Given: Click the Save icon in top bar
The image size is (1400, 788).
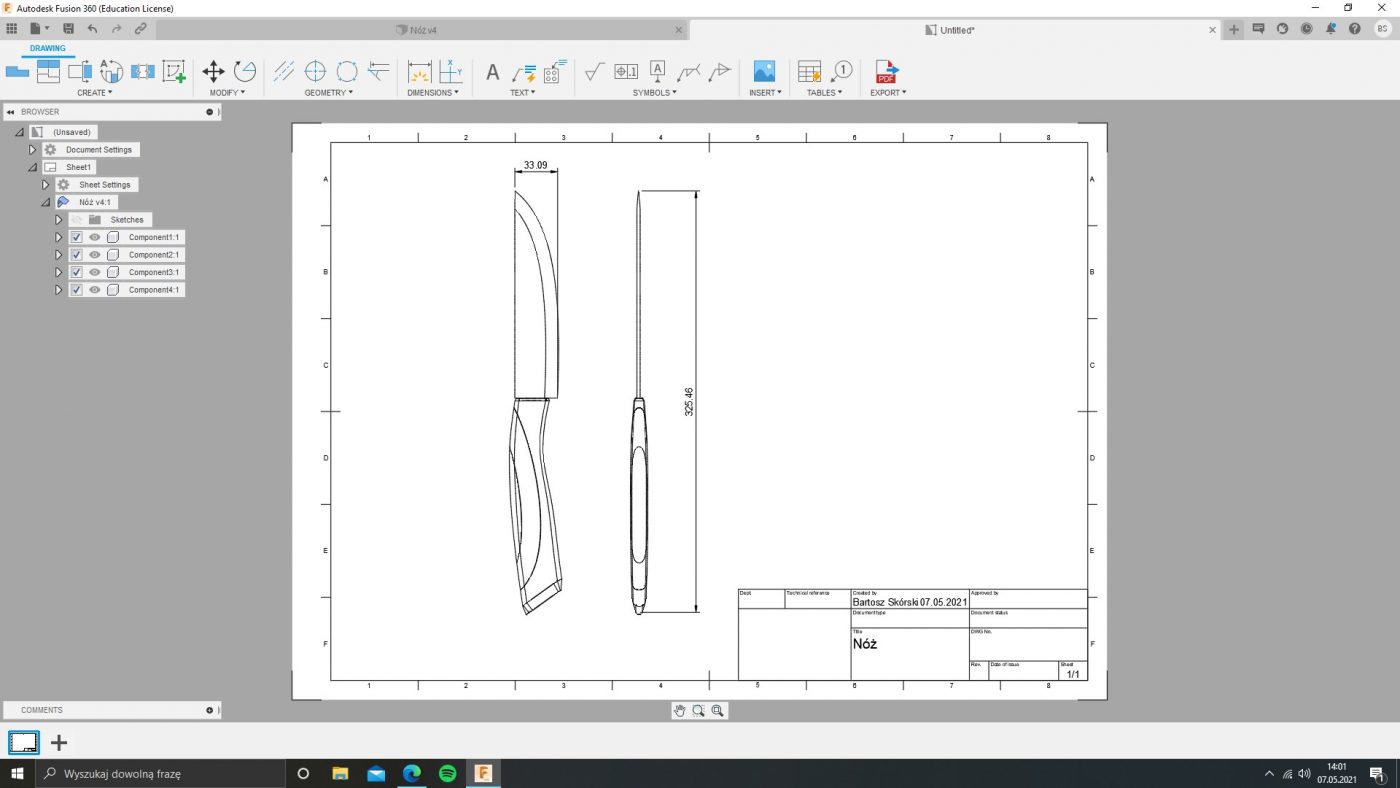Looking at the screenshot, I should [x=68, y=29].
